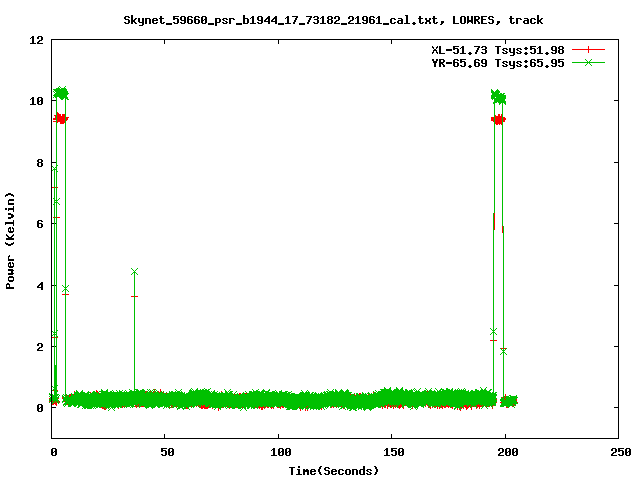Click the x-axis tick label 50
640x480 pixels.
coord(167,452)
